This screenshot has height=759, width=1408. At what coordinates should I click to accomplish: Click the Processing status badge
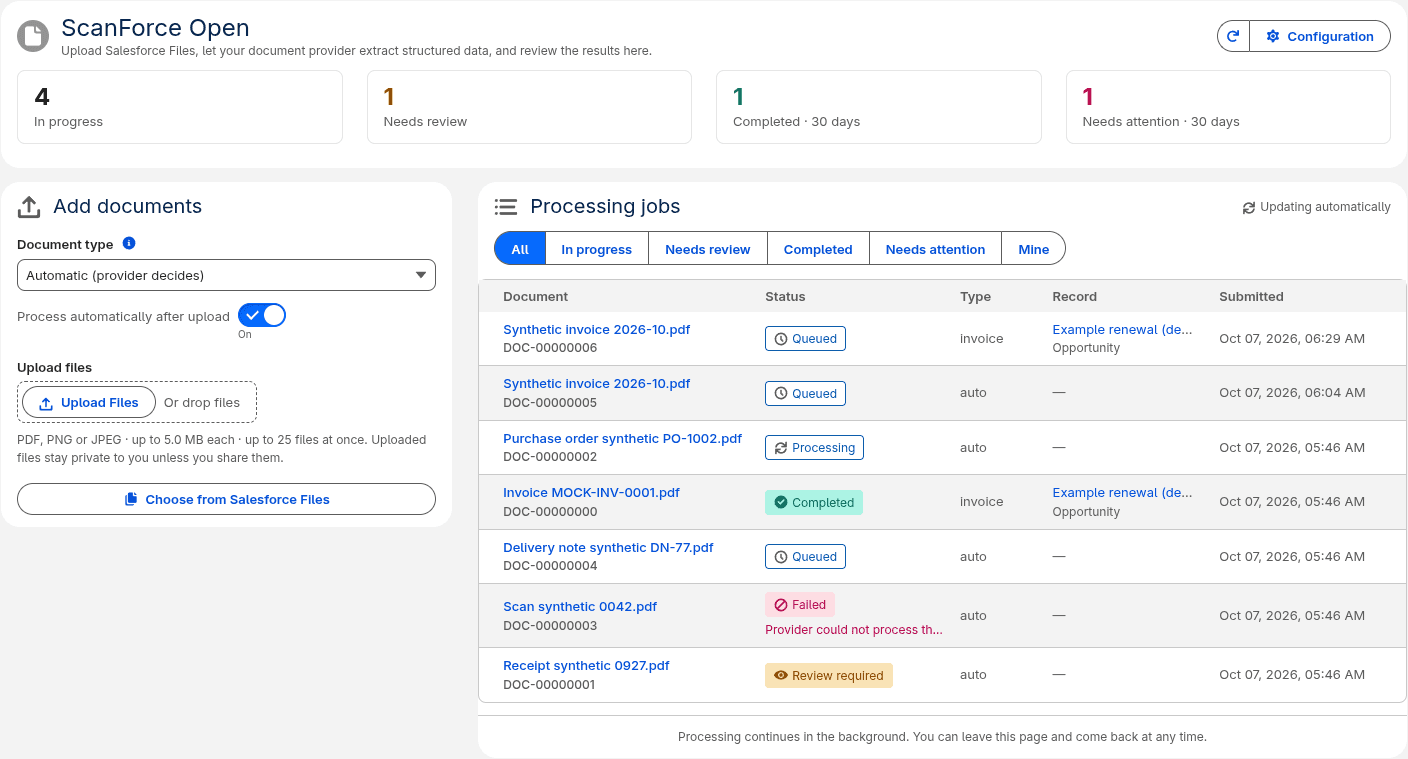click(814, 447)
